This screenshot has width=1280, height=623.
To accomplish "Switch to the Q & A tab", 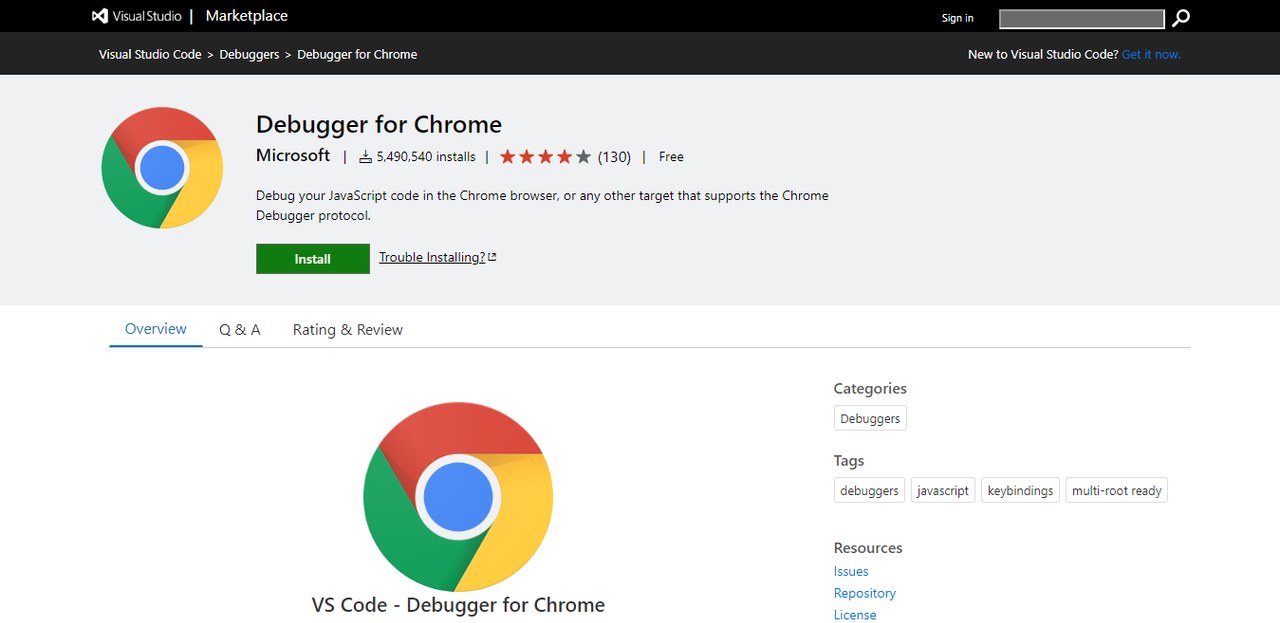I will [x=240, y=329].
